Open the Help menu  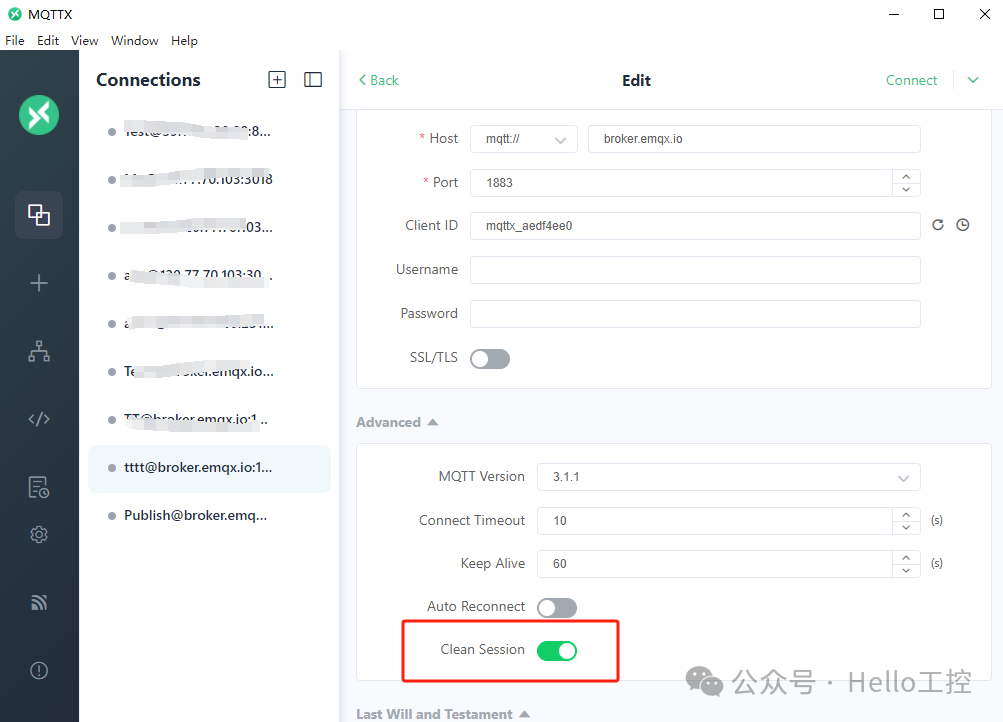click(x=184, y=40)
